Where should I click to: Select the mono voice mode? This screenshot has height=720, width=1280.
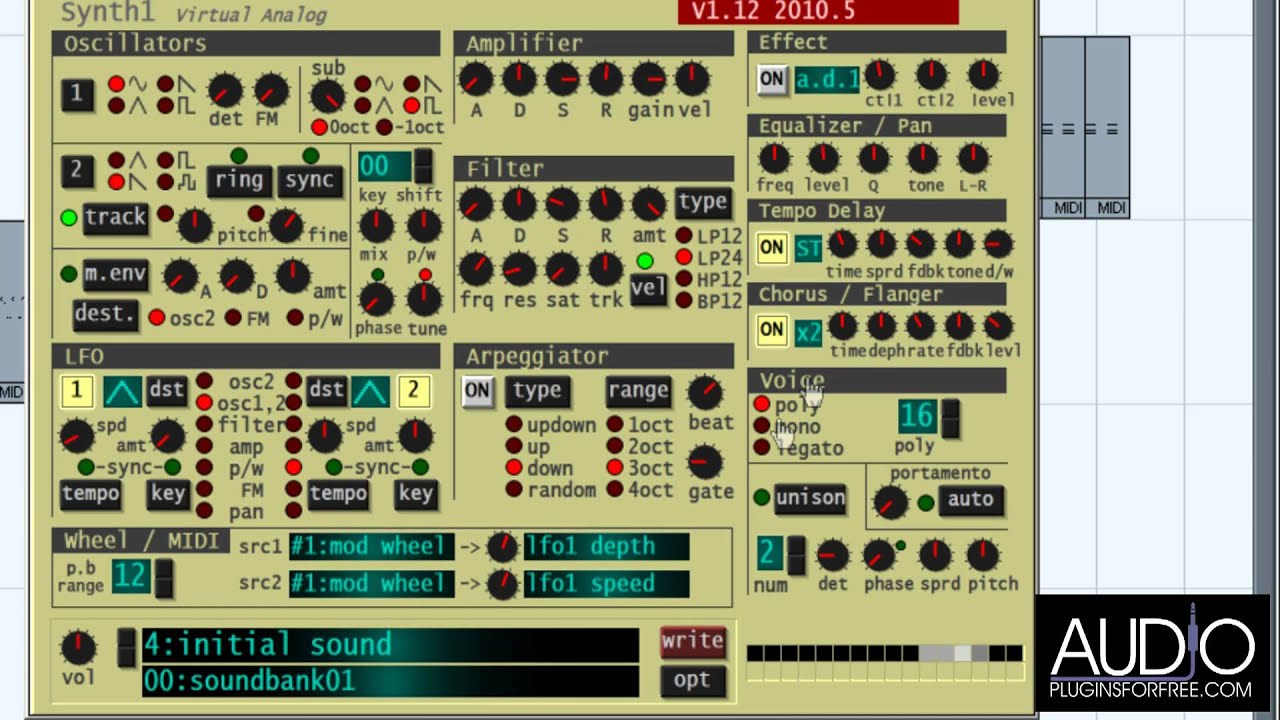[762, 427]
